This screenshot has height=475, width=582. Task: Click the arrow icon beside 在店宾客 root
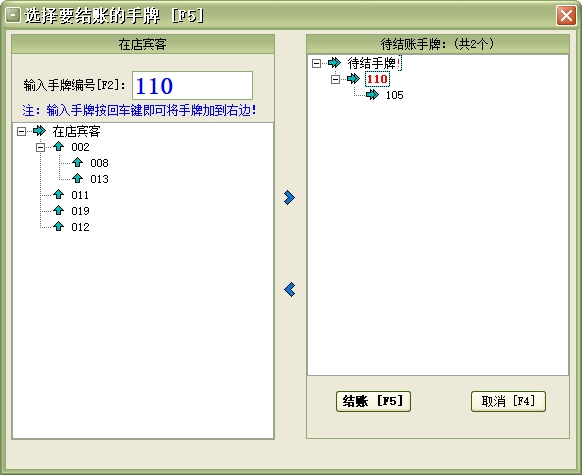click(39, 131)
